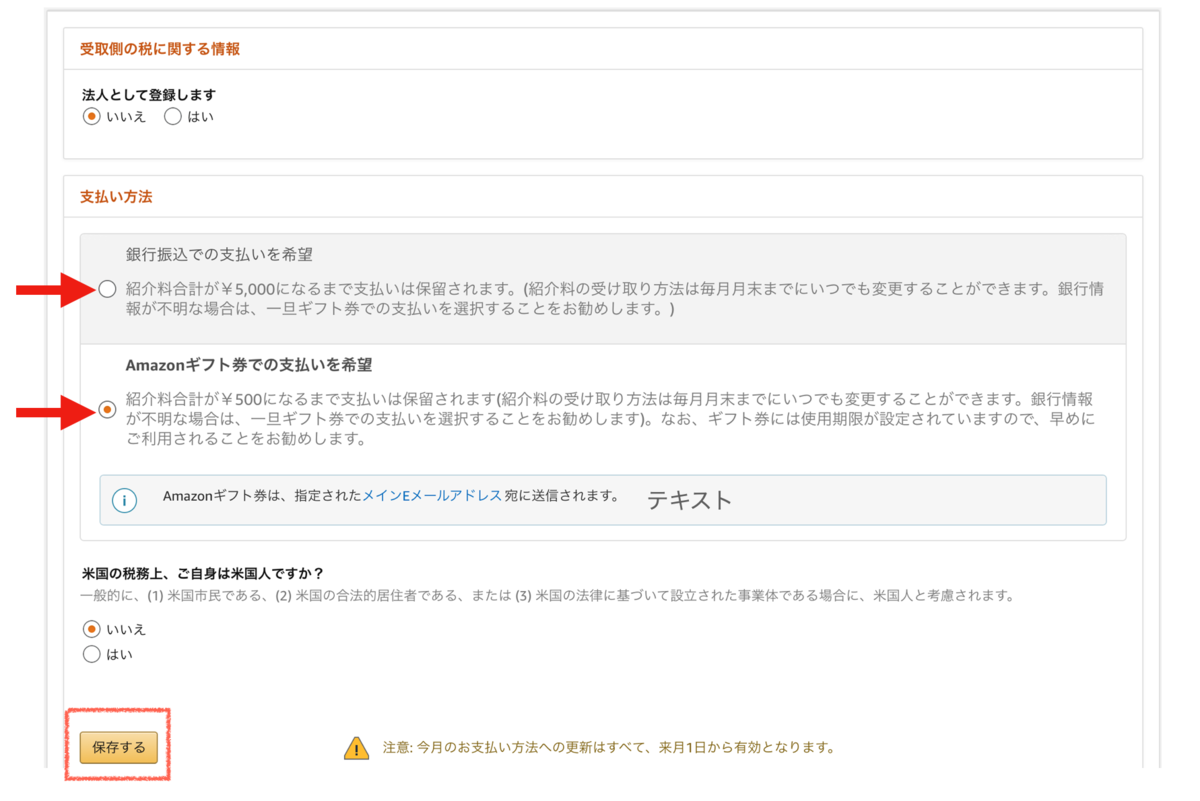
Task: Click the warning triangle icon beside 注意
Action: (x=356, y=748)
